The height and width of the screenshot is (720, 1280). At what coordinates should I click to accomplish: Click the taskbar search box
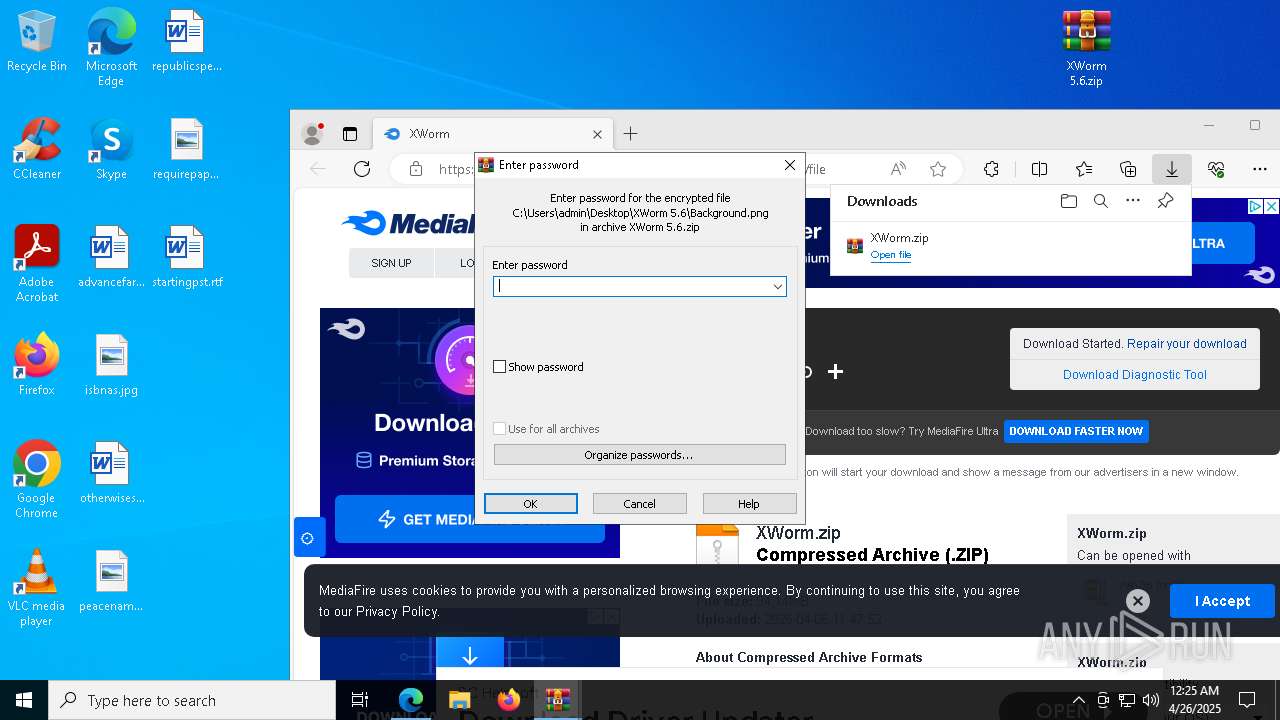[192, 700]
